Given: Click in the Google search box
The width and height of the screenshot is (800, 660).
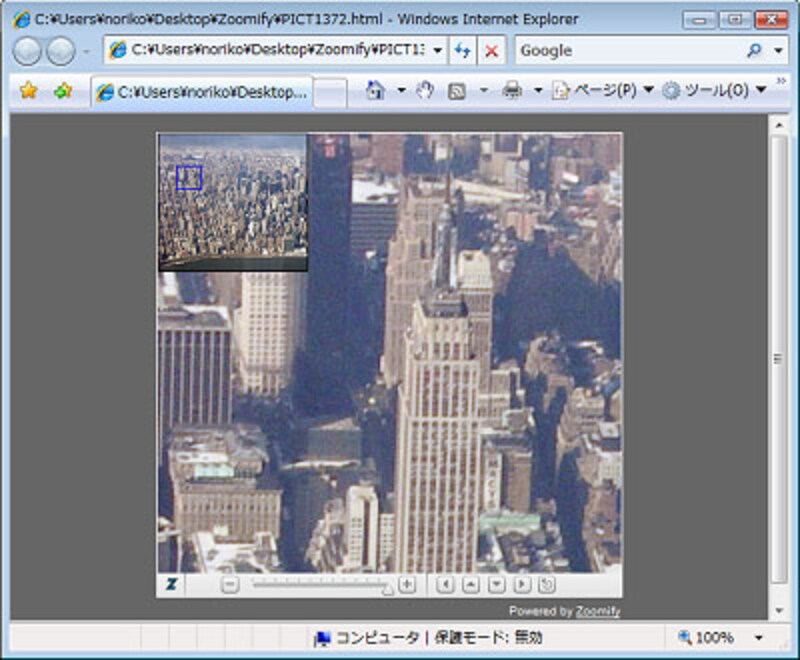Looking at the screenshot, I should point(625,50).
